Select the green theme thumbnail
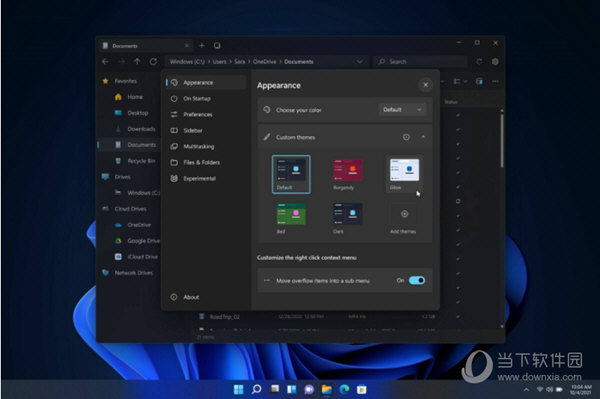This screenshot has width=600, height=399. pyautogui.click(x=291, y=218)
